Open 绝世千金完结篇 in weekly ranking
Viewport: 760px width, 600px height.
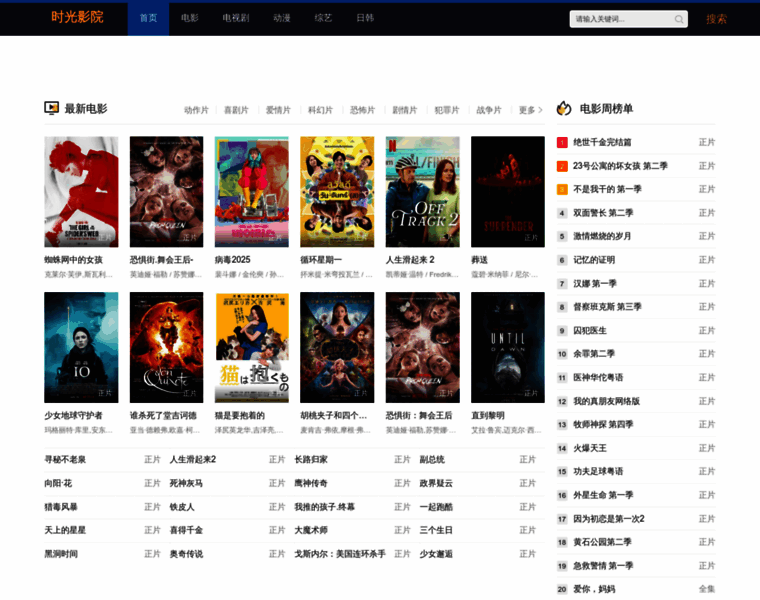[x=602, y=142]
